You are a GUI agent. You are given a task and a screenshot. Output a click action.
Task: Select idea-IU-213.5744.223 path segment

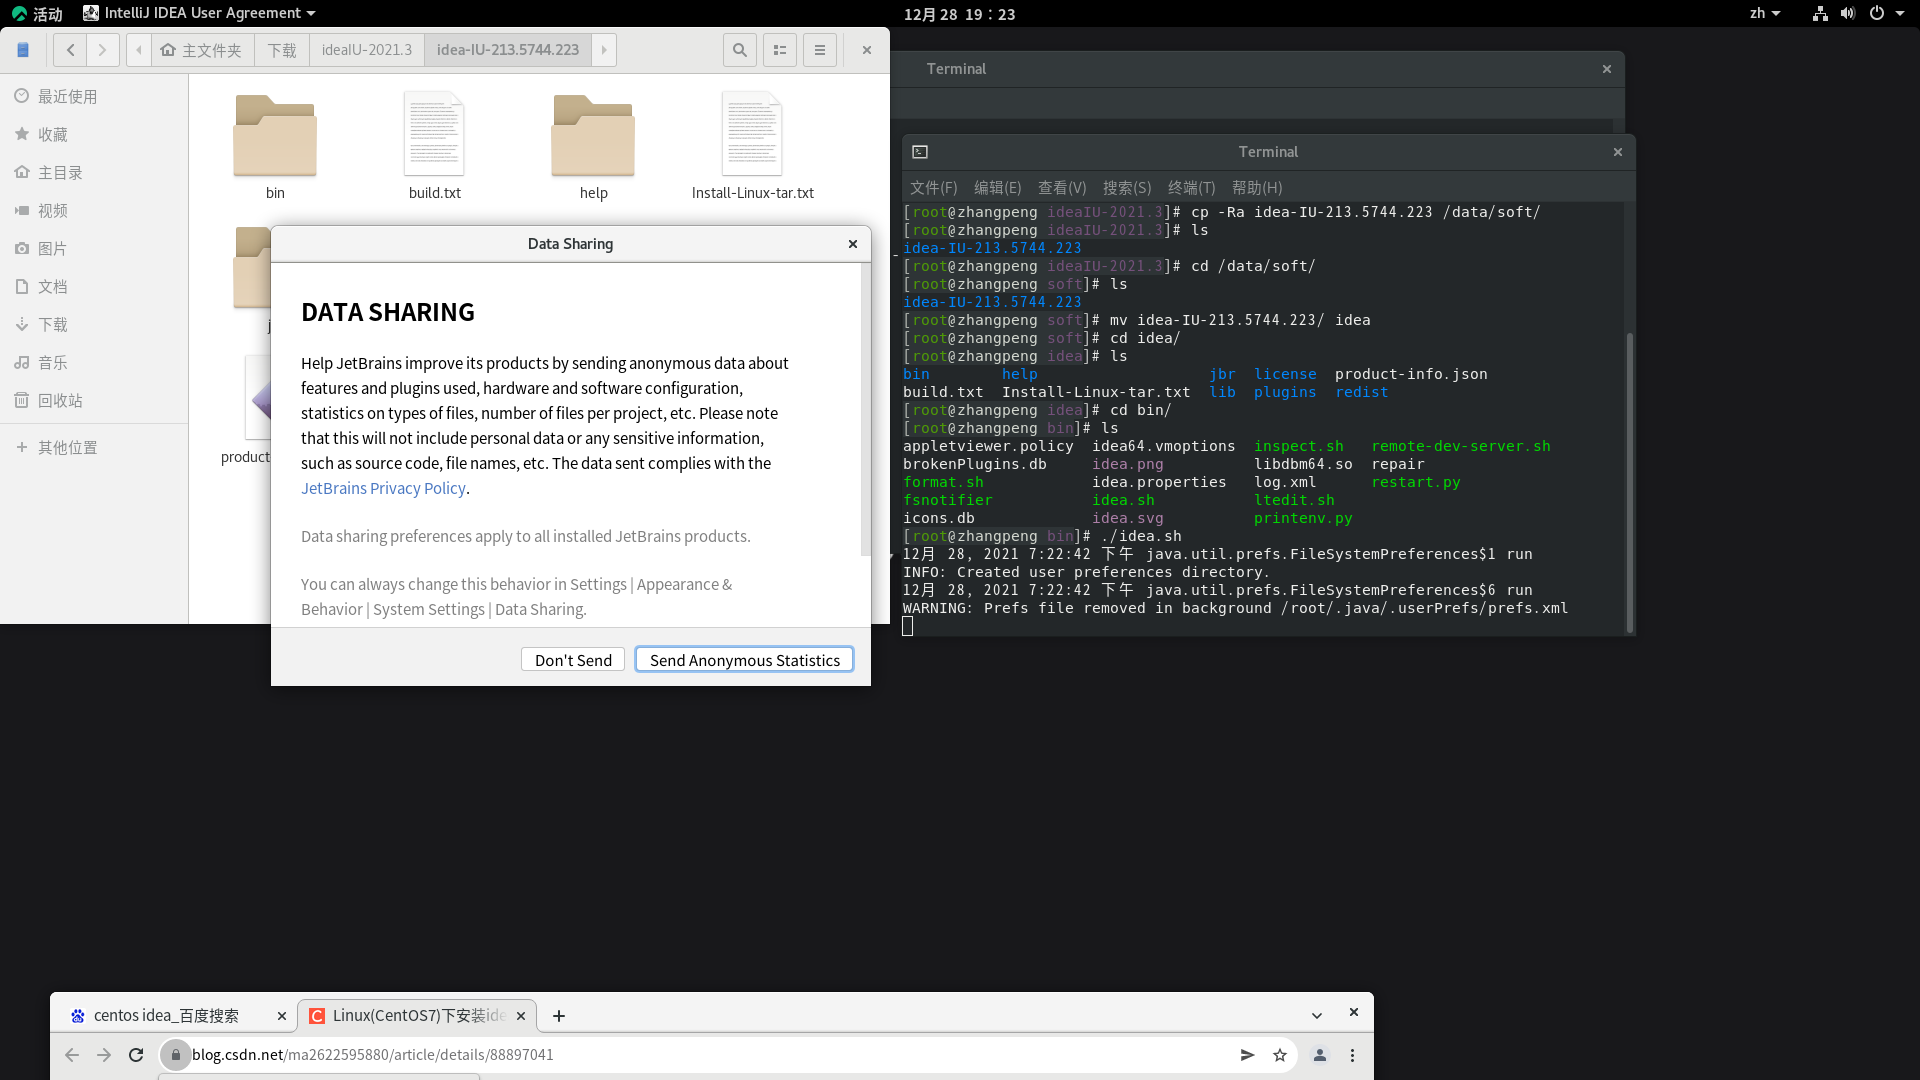508,50
